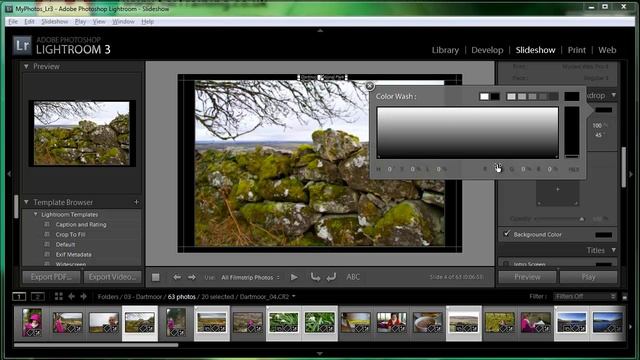Open the Help menu
The height and width of the screenshot is (360, 640).
coord(147,22)
